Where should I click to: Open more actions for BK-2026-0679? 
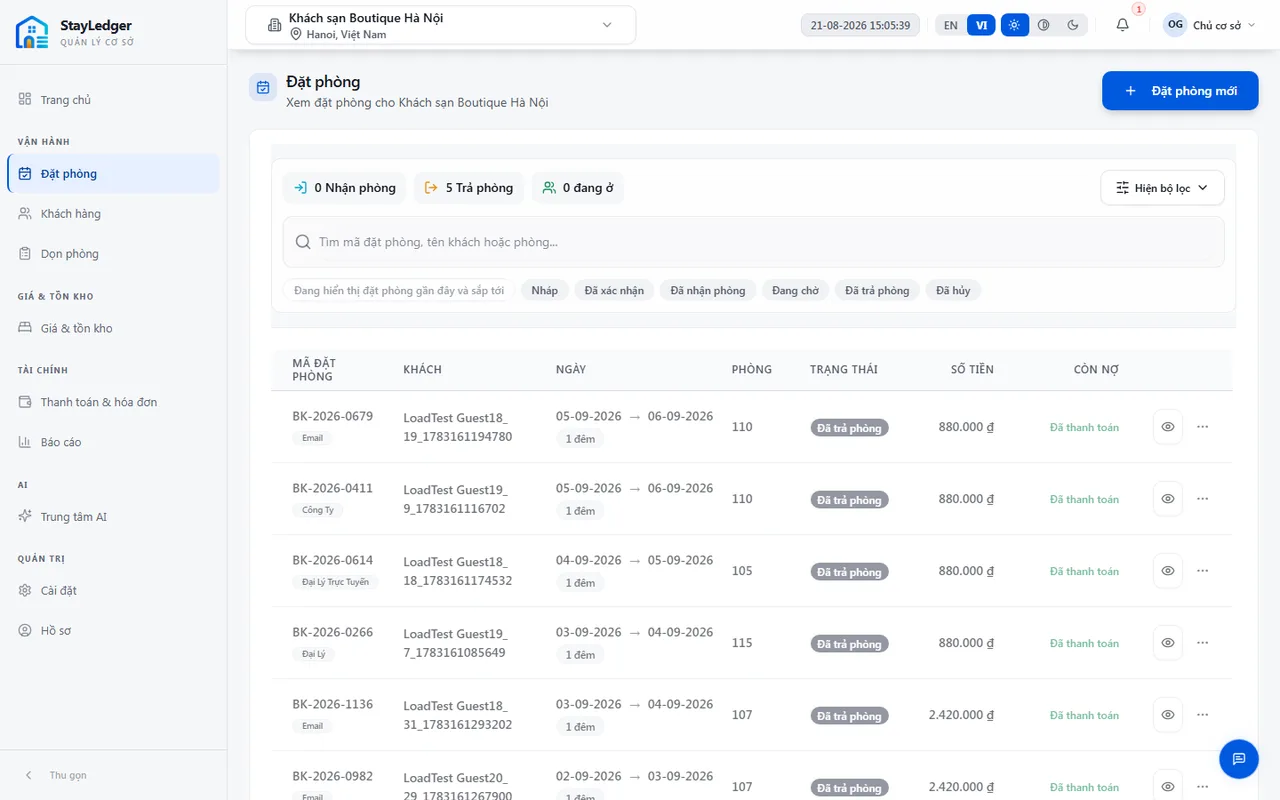(1203, 427)
